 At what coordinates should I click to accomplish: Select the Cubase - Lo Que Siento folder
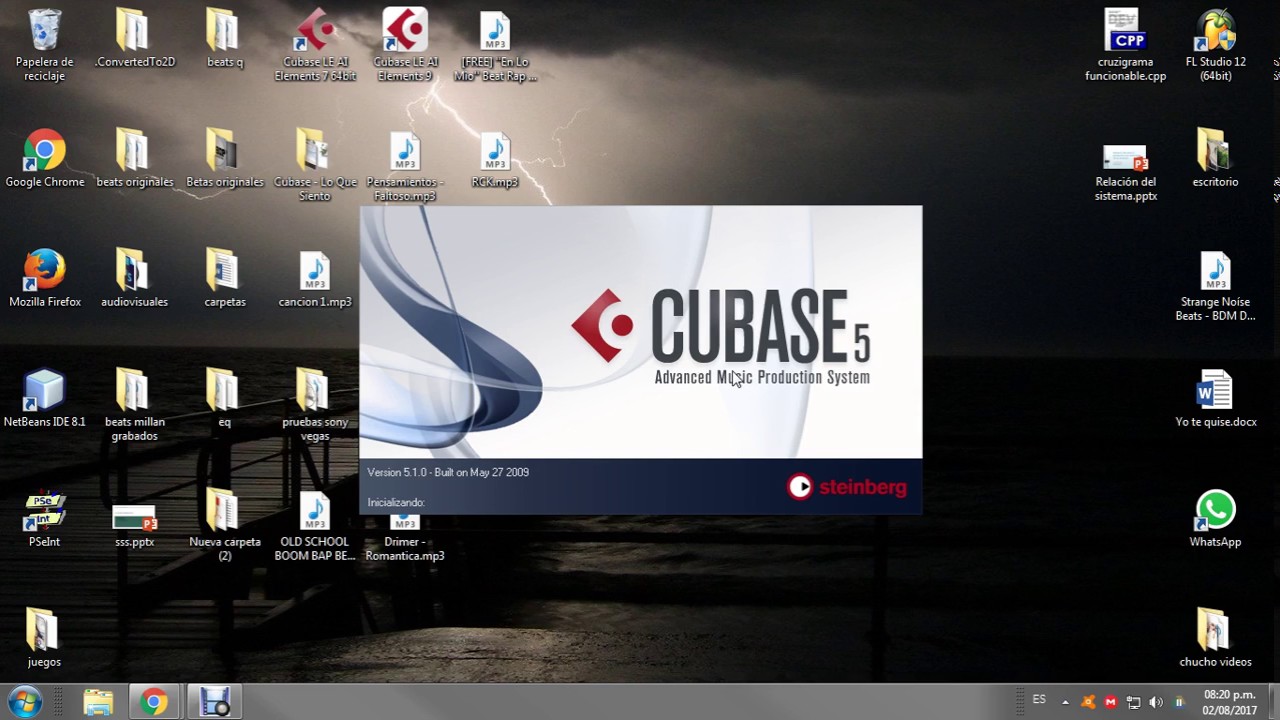pos(315,166)
